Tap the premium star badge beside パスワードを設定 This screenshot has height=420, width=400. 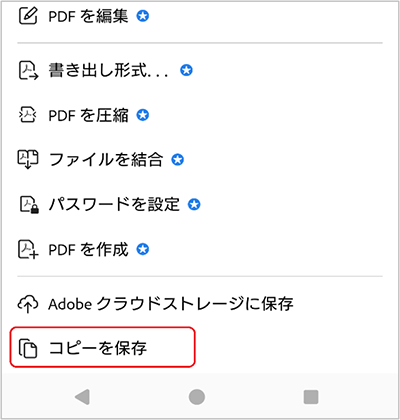coord(194,204)
